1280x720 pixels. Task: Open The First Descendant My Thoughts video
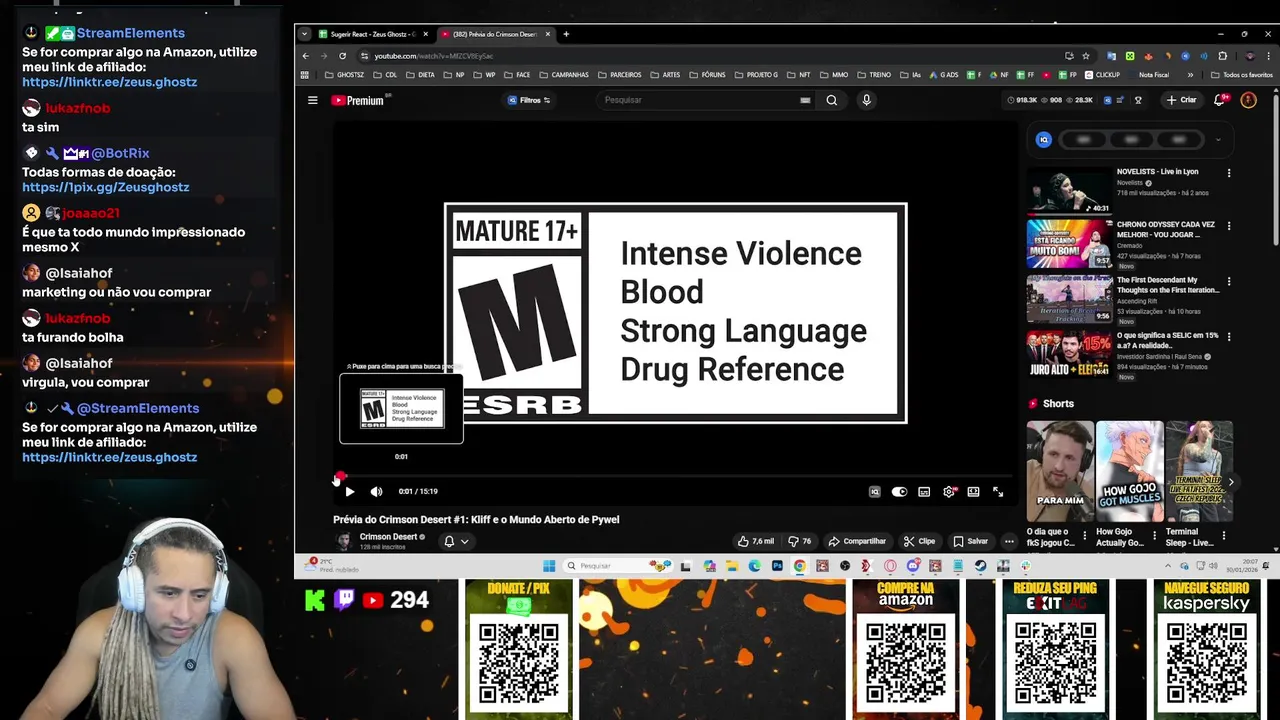1069,298
